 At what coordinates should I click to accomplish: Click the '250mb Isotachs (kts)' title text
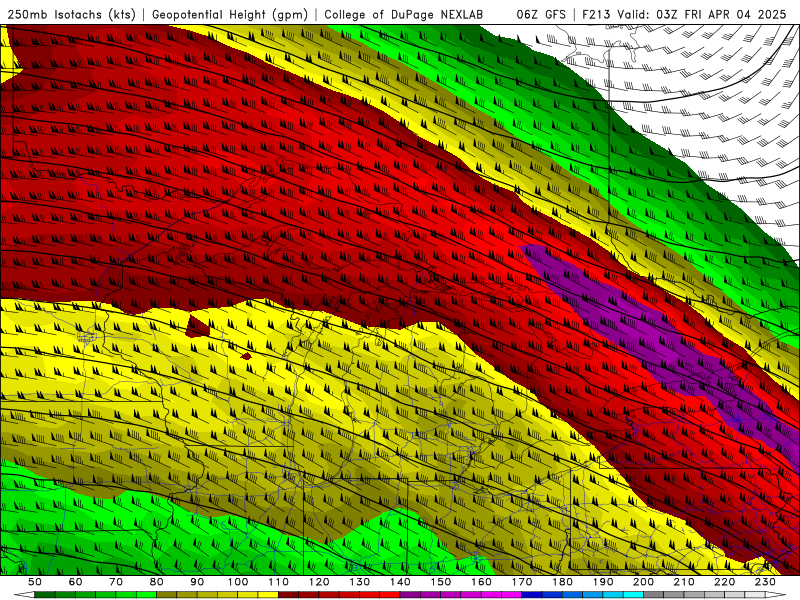[x=71, y=15]
